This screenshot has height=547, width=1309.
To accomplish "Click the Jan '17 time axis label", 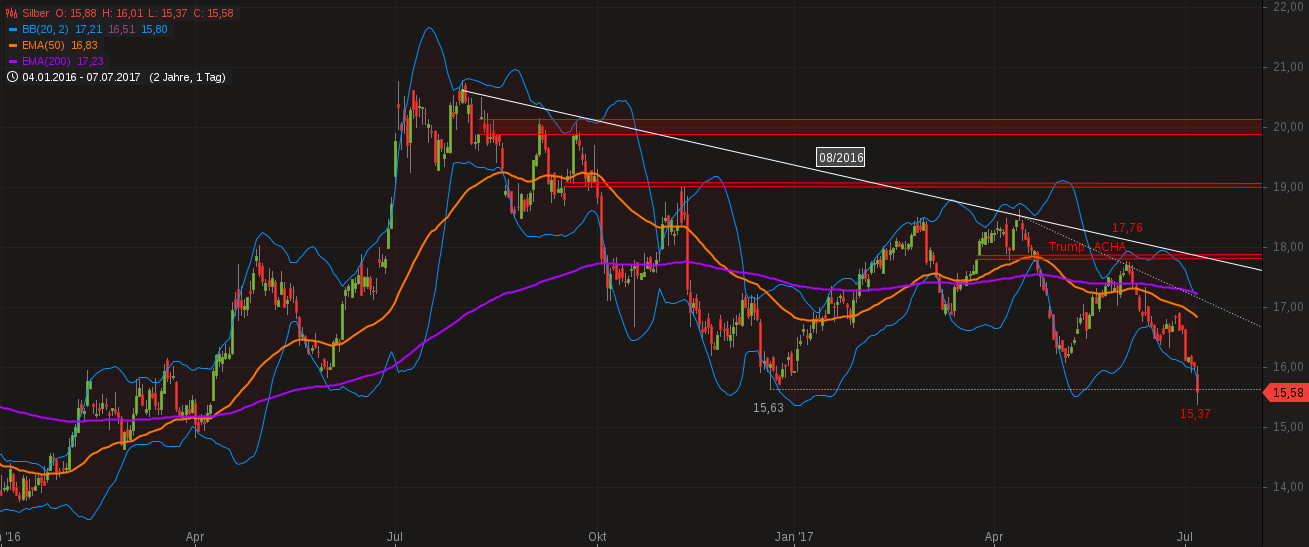I will [x=795, y=537].
